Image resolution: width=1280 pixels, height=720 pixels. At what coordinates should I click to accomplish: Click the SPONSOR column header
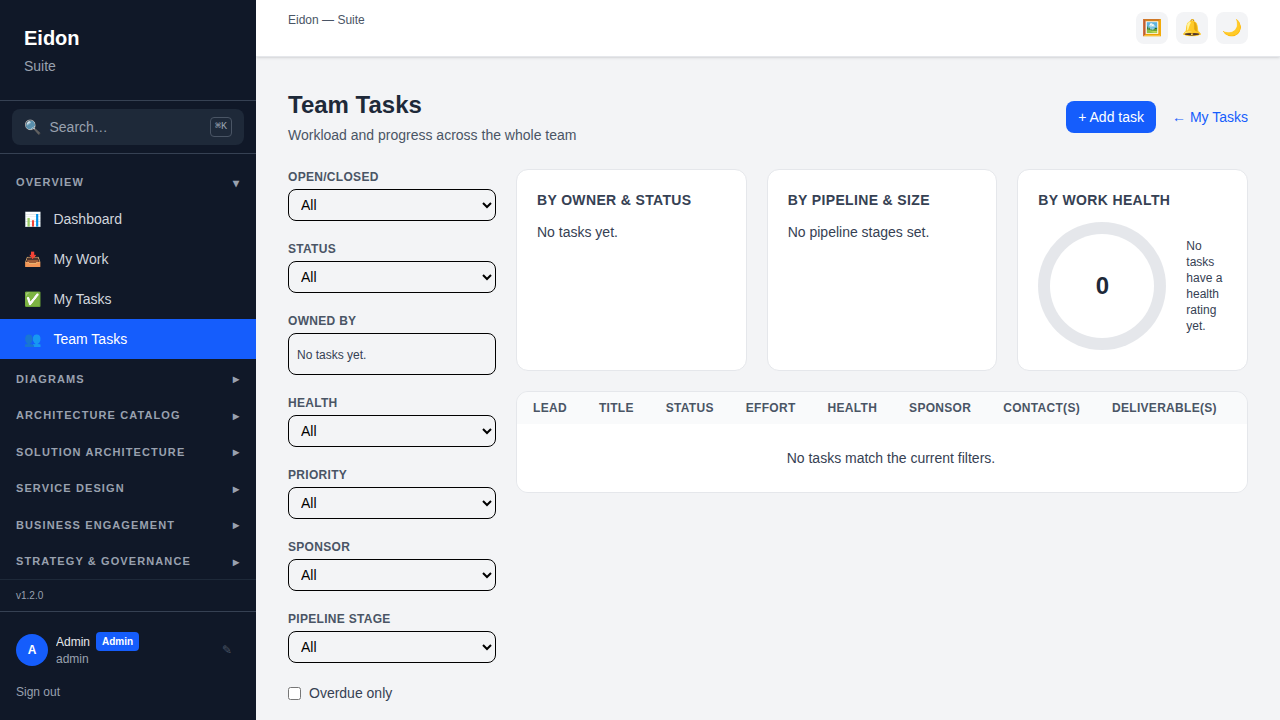pos(940,408)
